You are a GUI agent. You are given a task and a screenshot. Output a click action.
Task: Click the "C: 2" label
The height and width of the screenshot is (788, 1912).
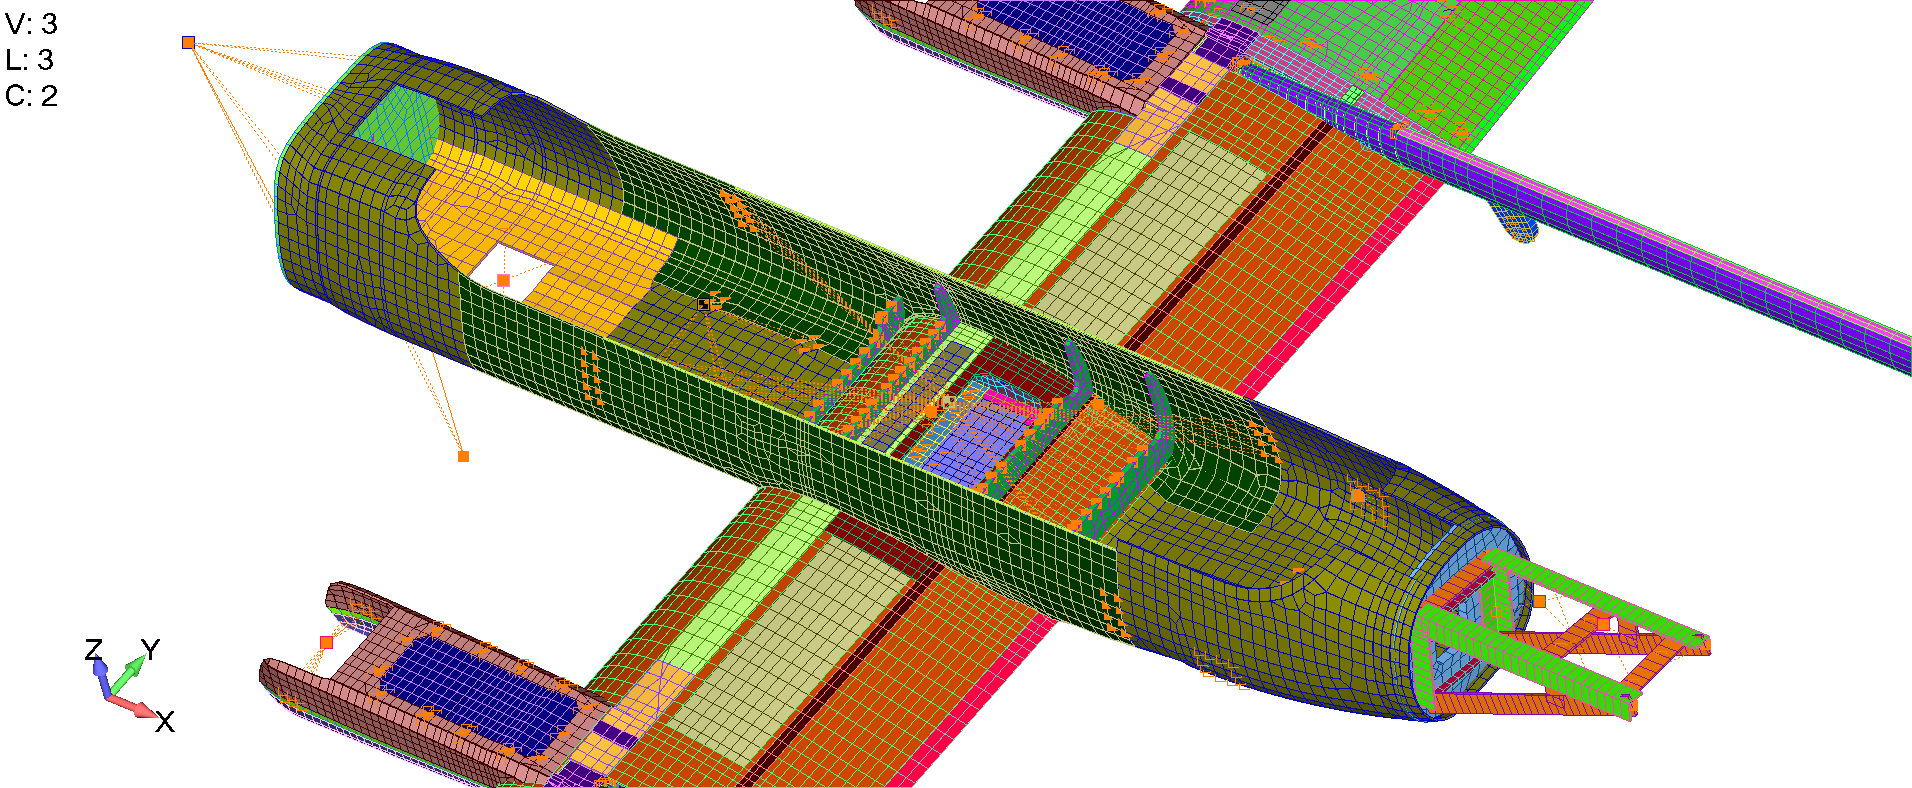[31, 96]
